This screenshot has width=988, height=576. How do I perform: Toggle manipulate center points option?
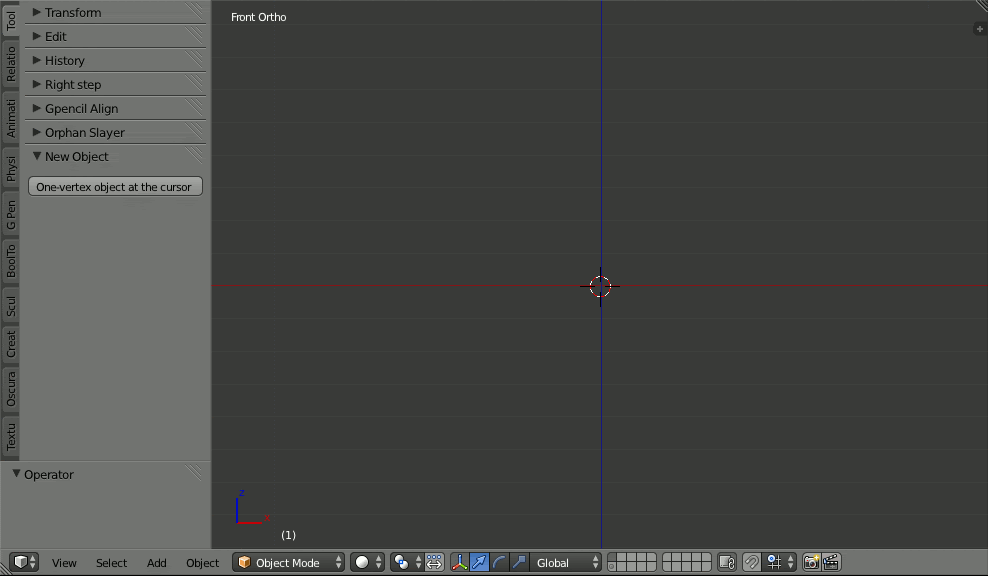click(434, 562)
